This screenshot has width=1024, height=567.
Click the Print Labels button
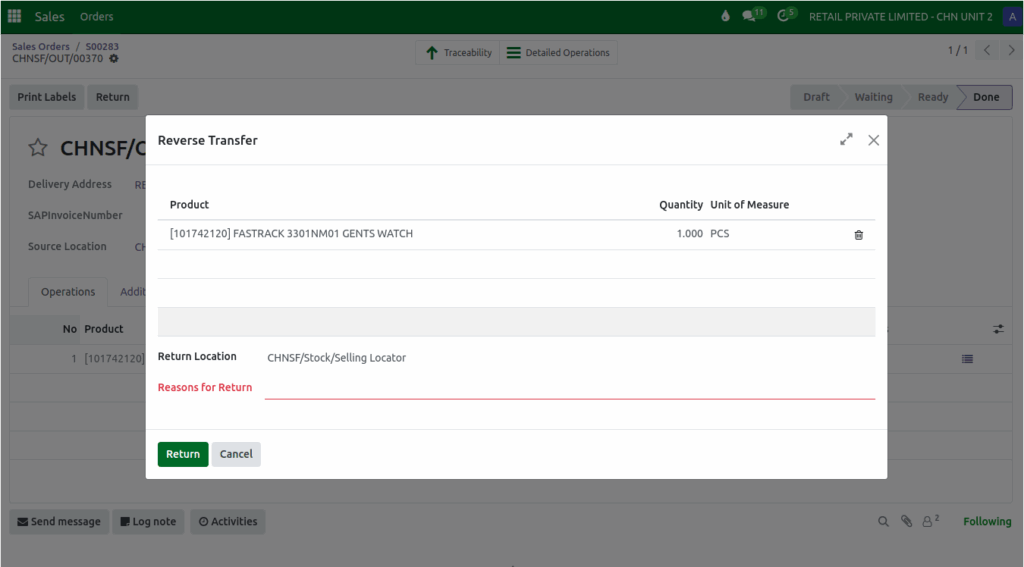(x=46, y=97)
